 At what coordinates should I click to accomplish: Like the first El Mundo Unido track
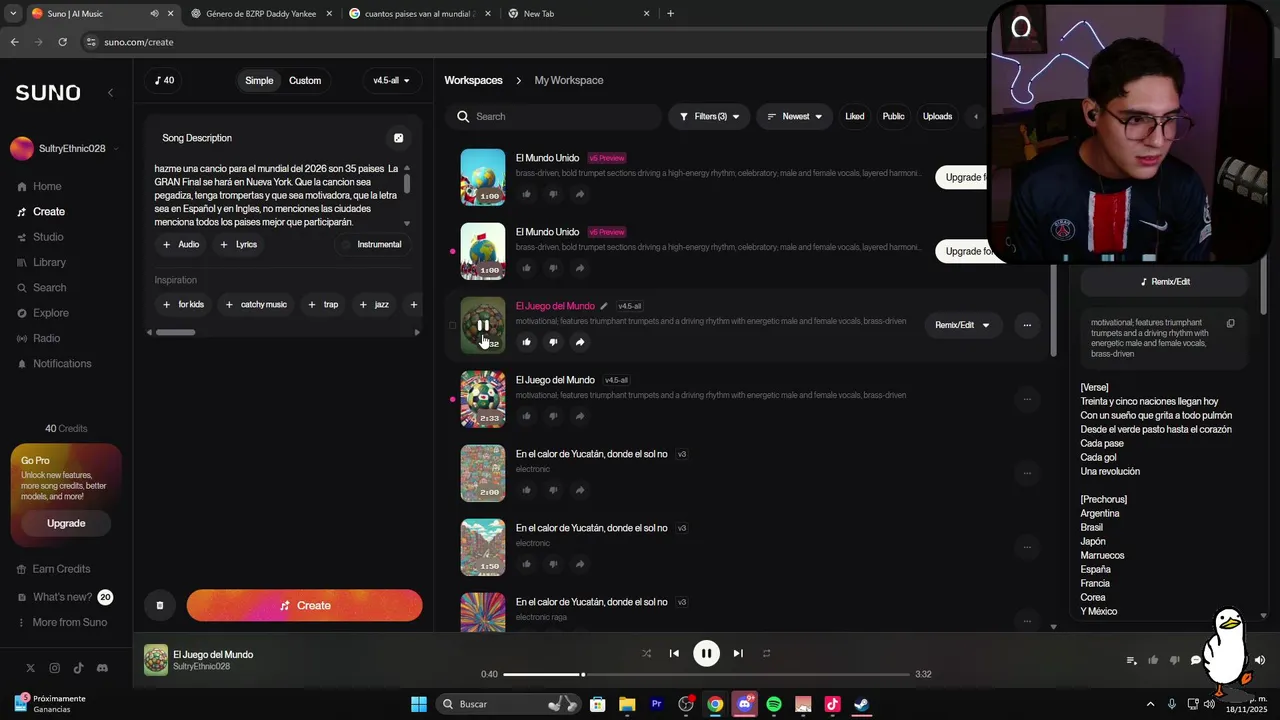(526, 194)
